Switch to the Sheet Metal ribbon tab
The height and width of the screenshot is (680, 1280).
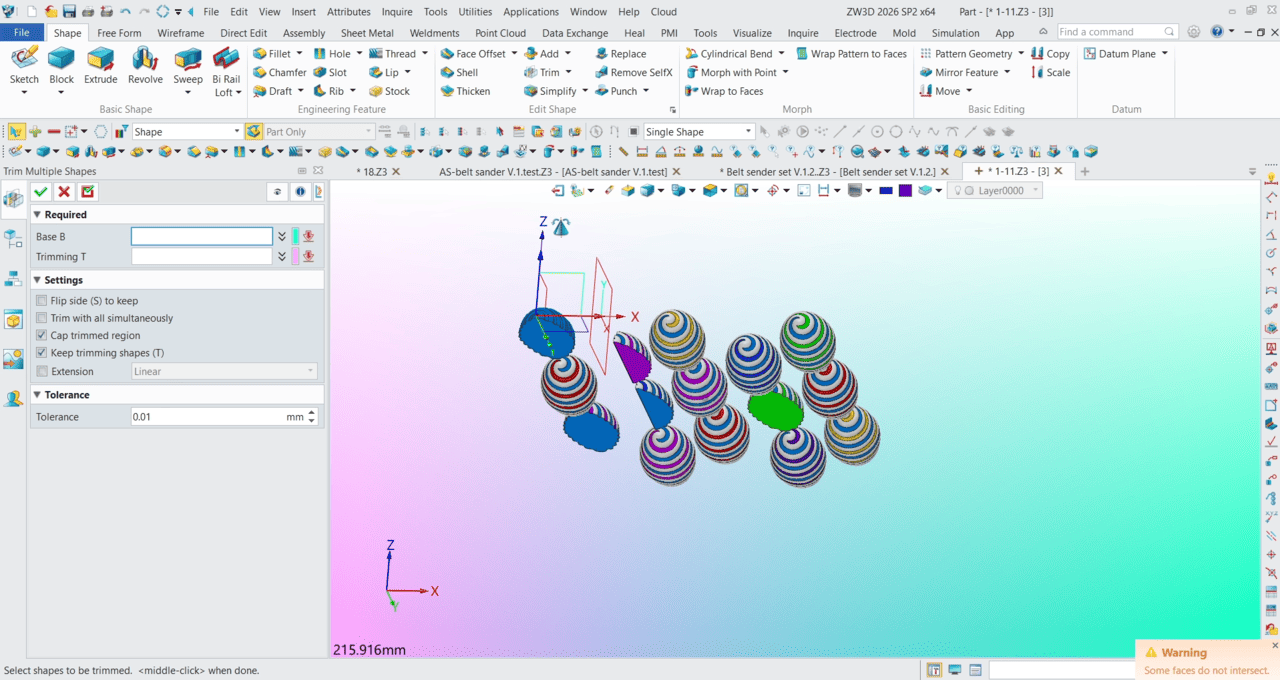(367, 33)
